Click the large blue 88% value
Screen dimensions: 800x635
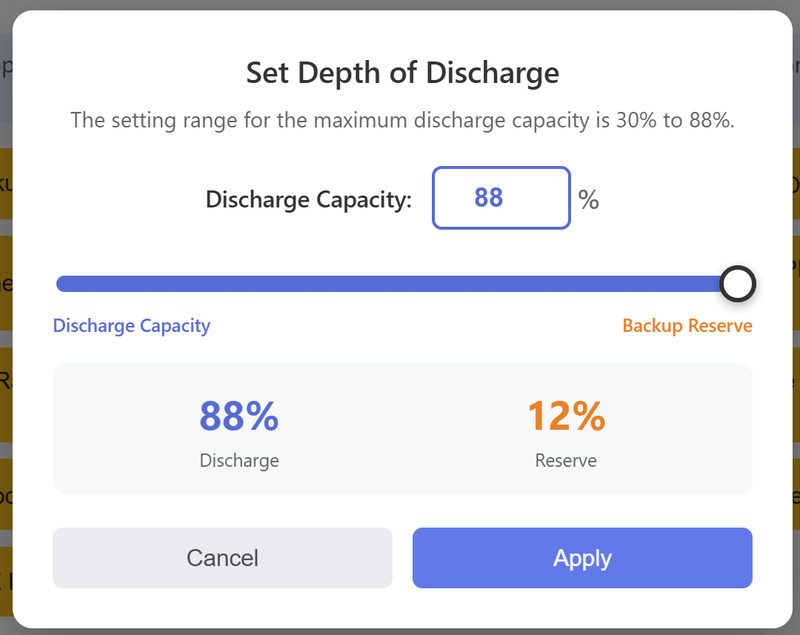239,416
